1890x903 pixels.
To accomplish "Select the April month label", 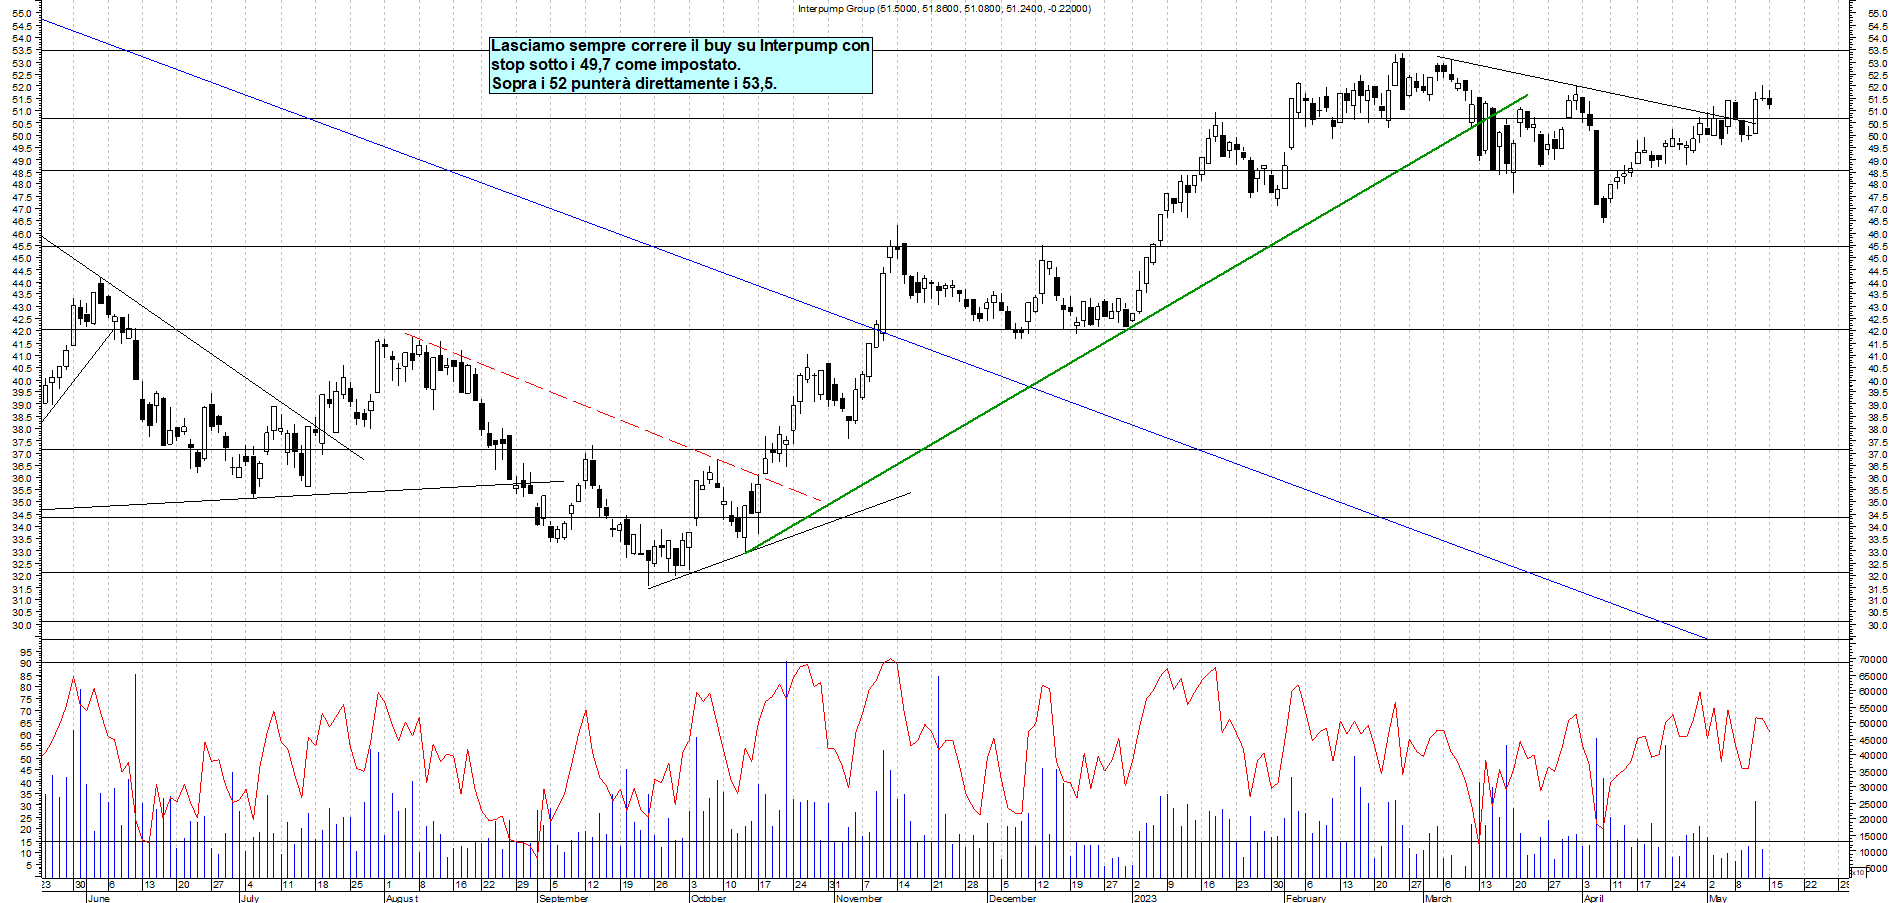I will click(1593, 898).
